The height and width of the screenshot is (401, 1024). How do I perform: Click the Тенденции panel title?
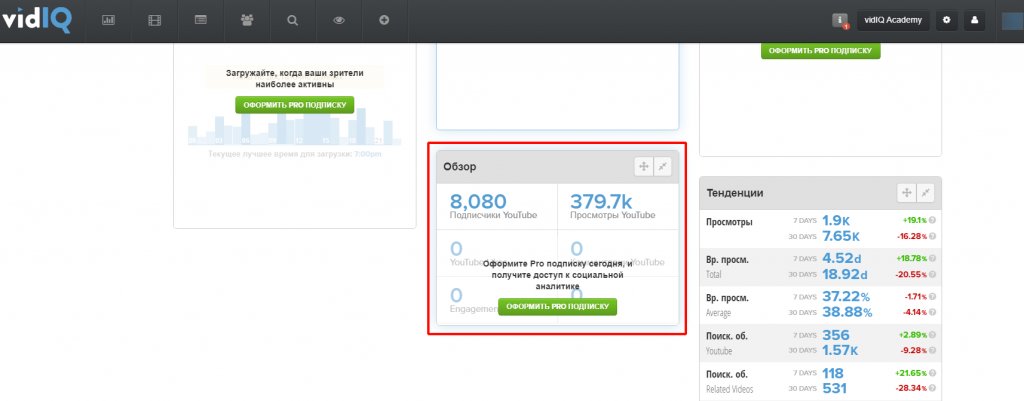tap(735, 193)
